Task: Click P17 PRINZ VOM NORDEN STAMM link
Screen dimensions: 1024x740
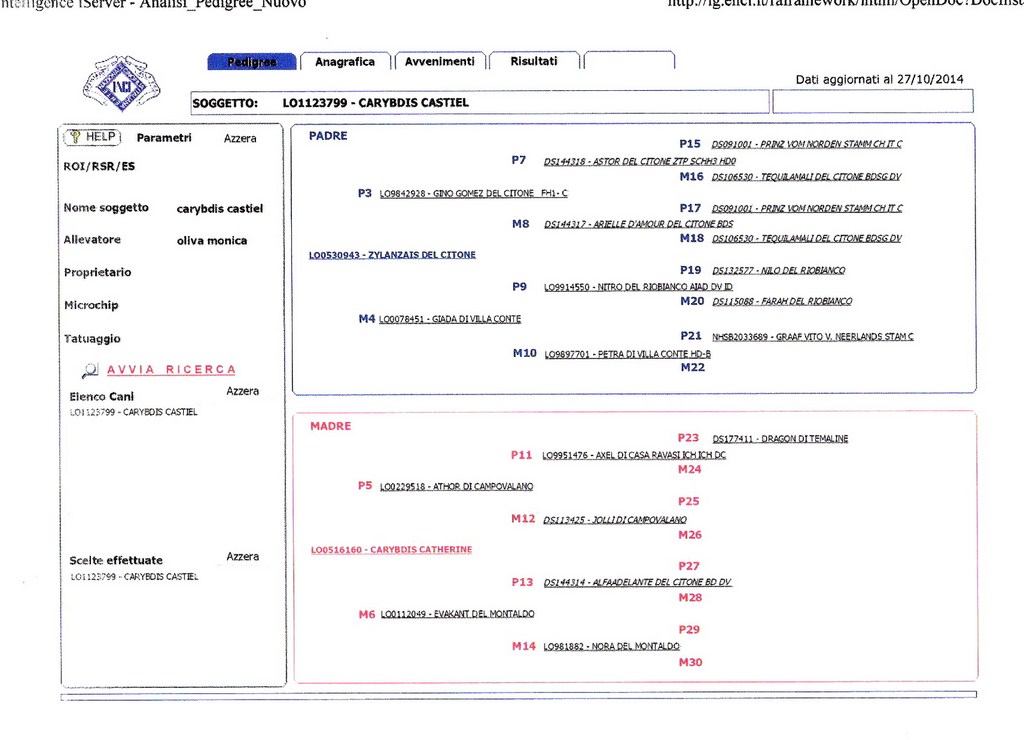Action: tap(807, 208)
